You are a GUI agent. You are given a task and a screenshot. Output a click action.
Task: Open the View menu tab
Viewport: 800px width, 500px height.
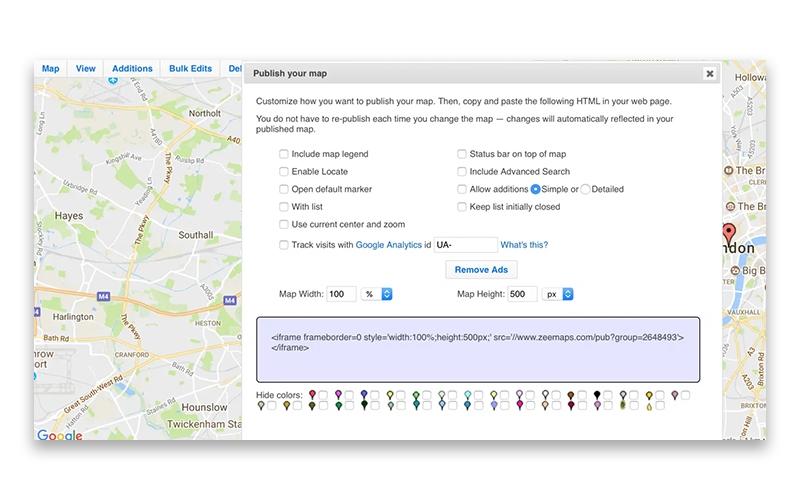coord(86,68)
